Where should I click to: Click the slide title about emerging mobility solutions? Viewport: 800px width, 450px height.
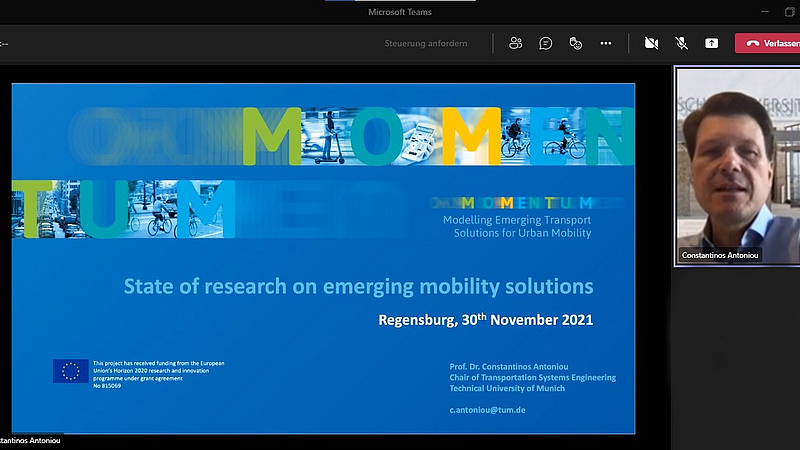[358, 287]
